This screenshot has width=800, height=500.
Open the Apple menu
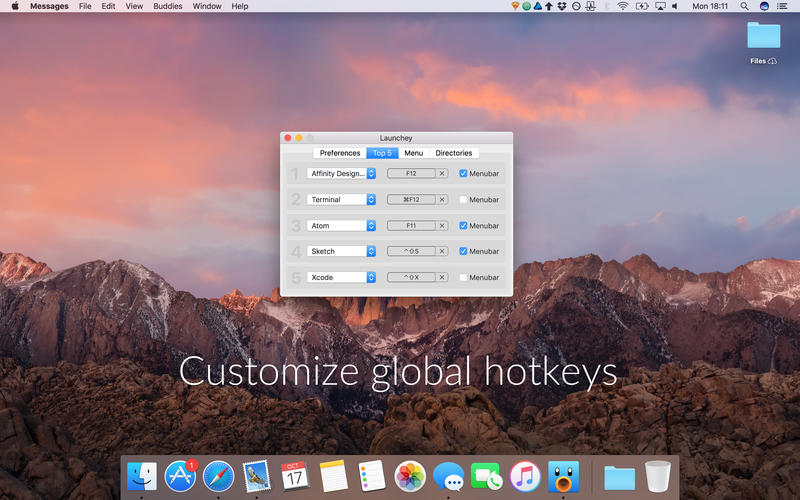15,6
